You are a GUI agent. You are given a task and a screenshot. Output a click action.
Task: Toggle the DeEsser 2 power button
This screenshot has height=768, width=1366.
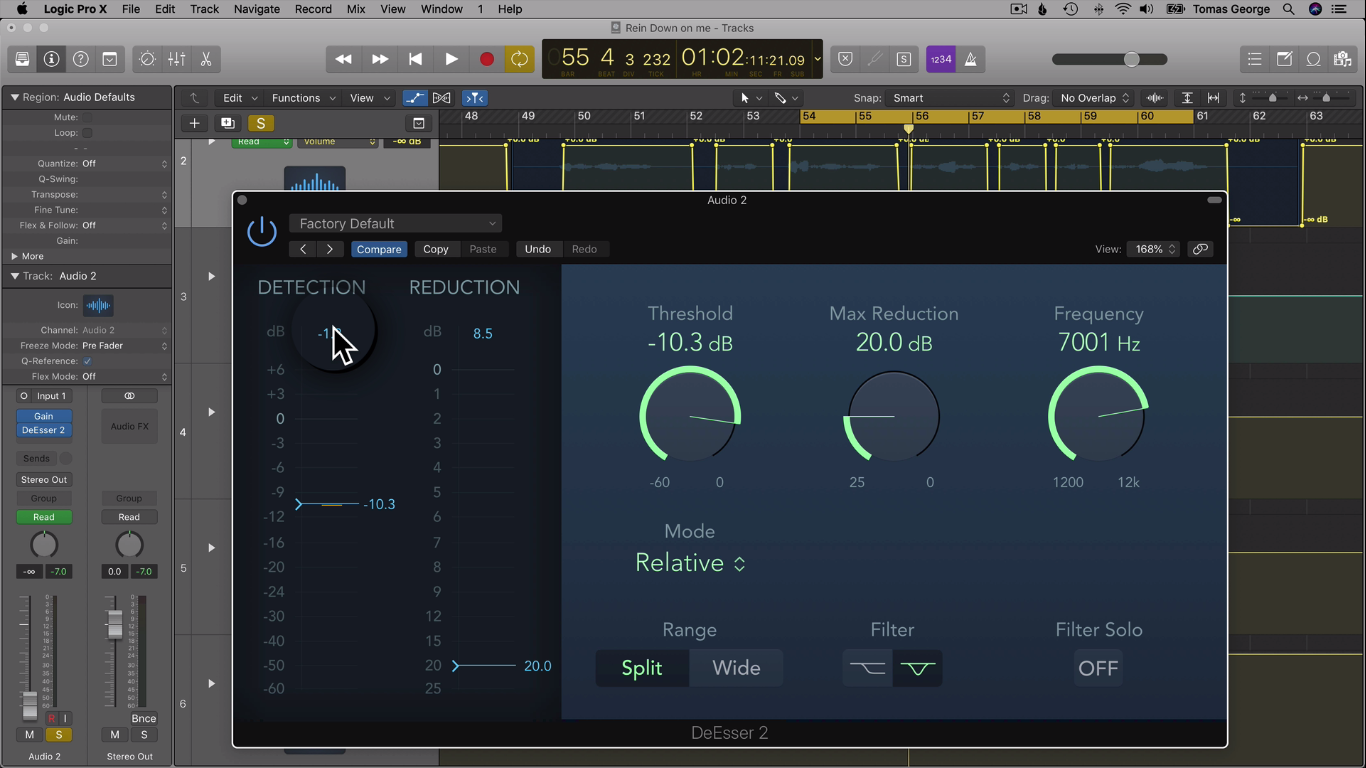point(262,232)
